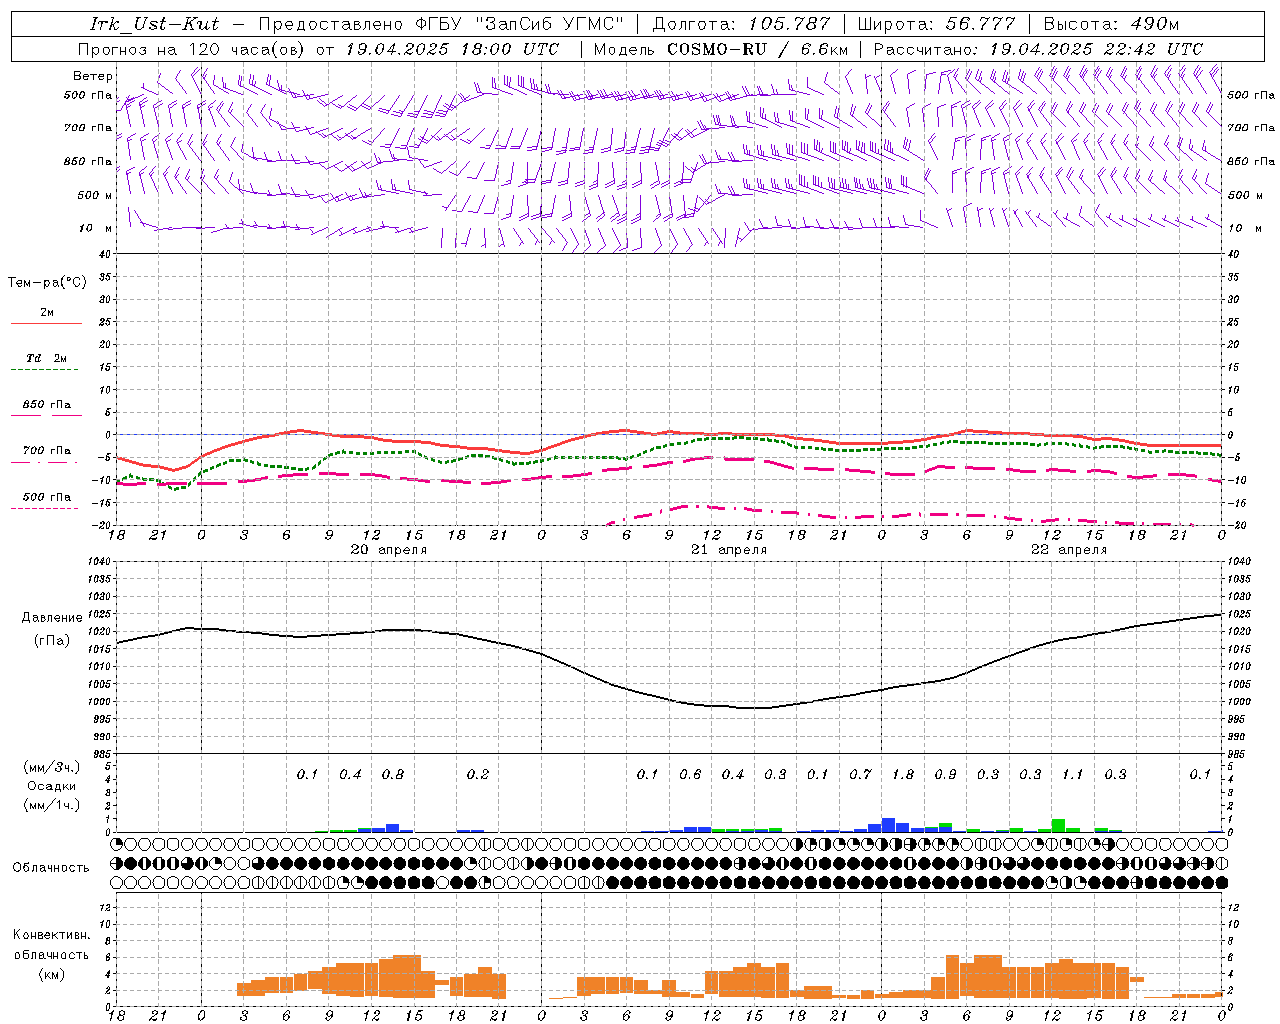Click the precipitation value 1.1
Image resolution: width=1280 pixels, height=1024 pixels.
(1072, 774)
